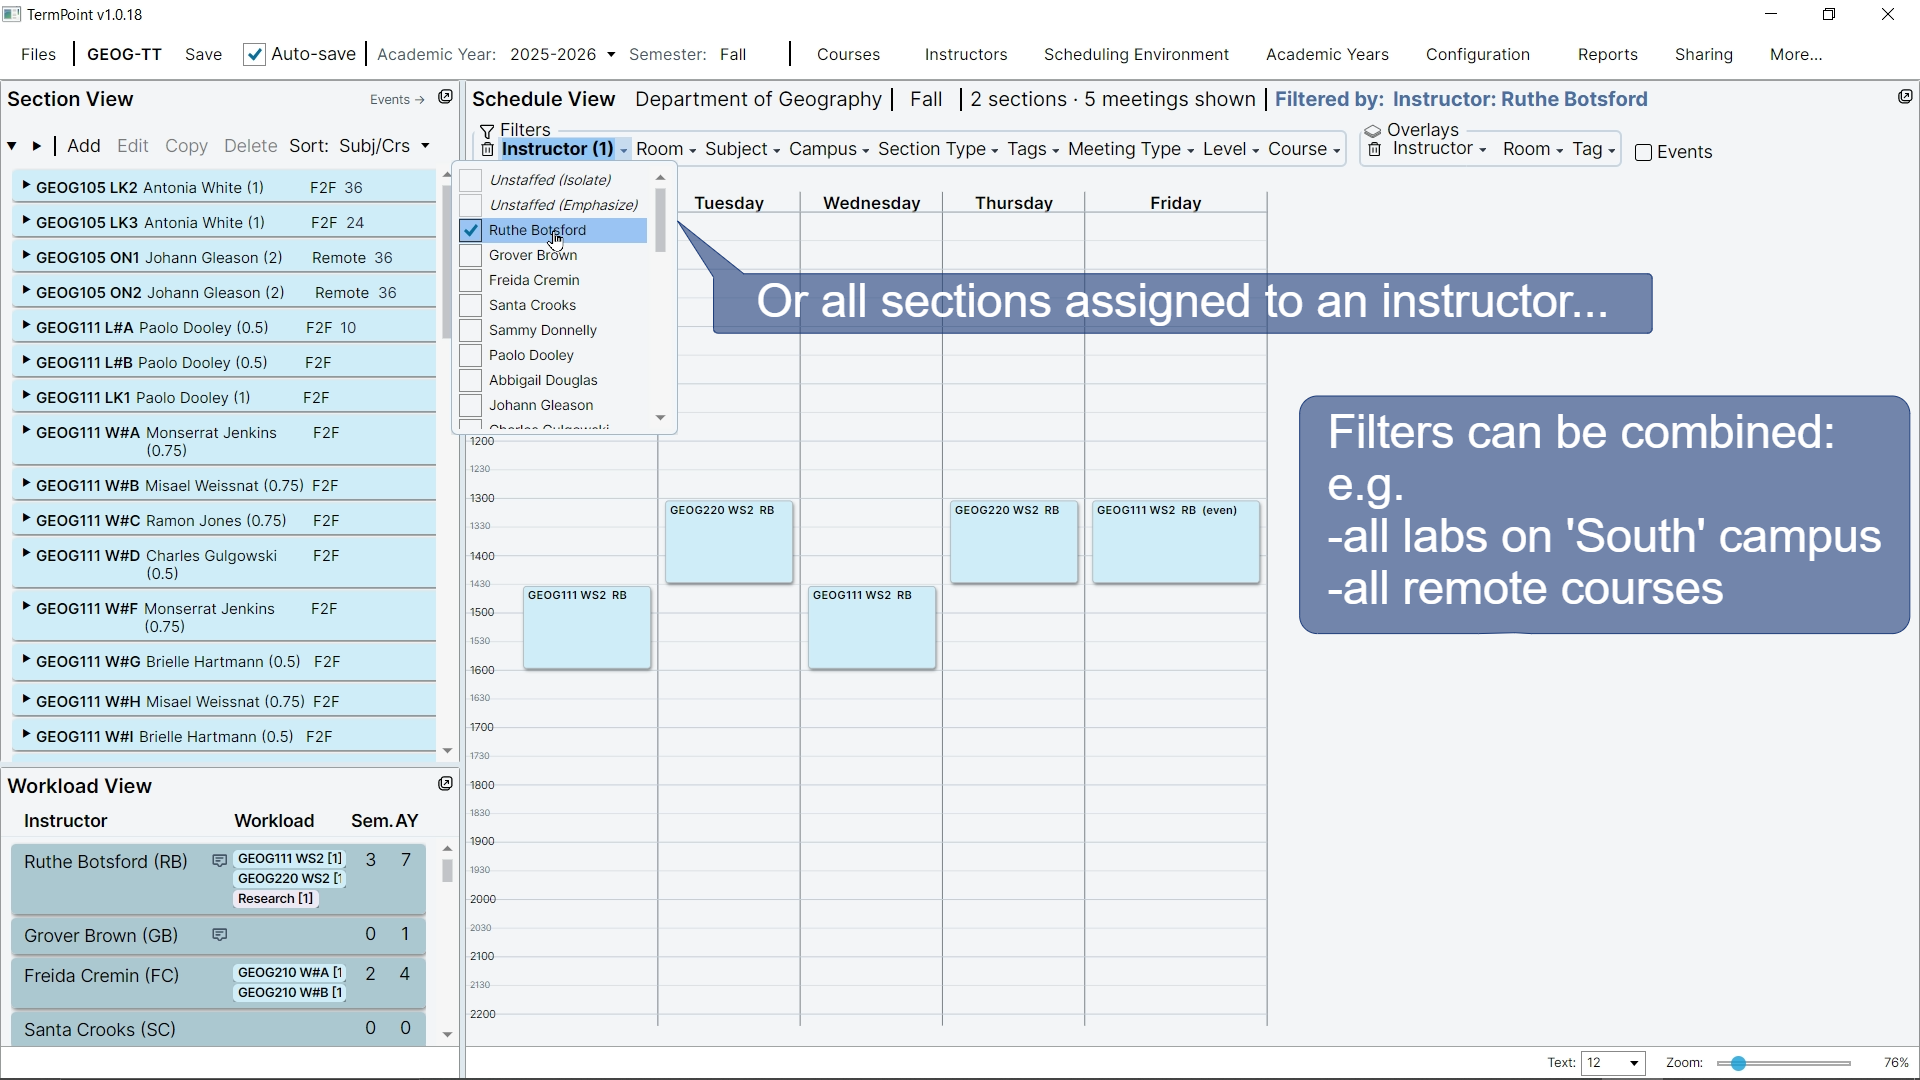Expand all sections with right triangle
Image resolution: width=1920 pixels, height=1080 pixels.
(37, 147)
